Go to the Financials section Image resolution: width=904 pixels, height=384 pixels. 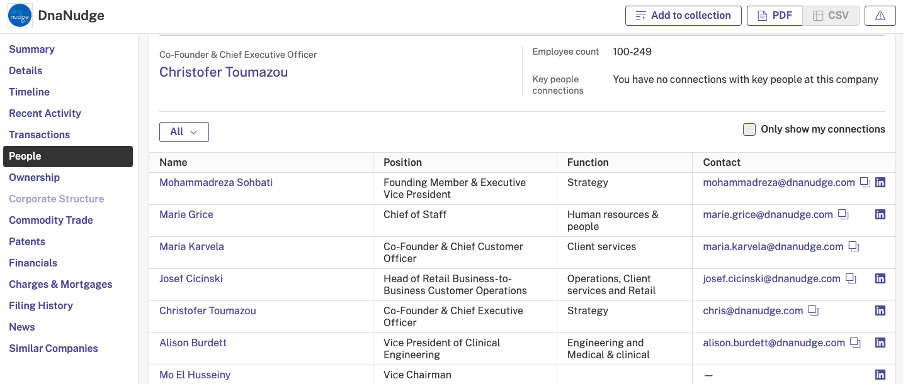click(33, 263)
